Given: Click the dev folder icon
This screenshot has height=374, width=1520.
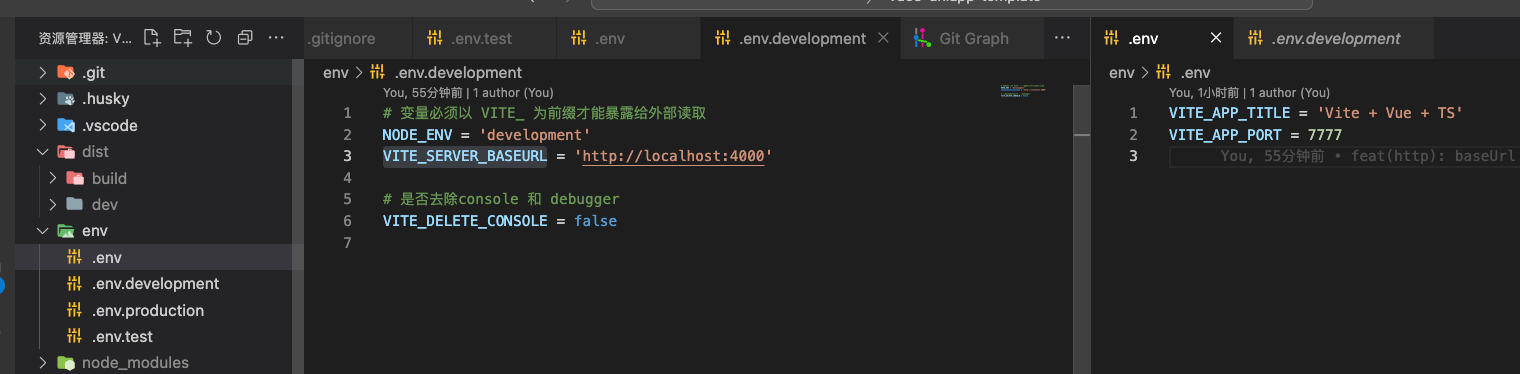Looking at the screenshot, I should tap(75, 204).
